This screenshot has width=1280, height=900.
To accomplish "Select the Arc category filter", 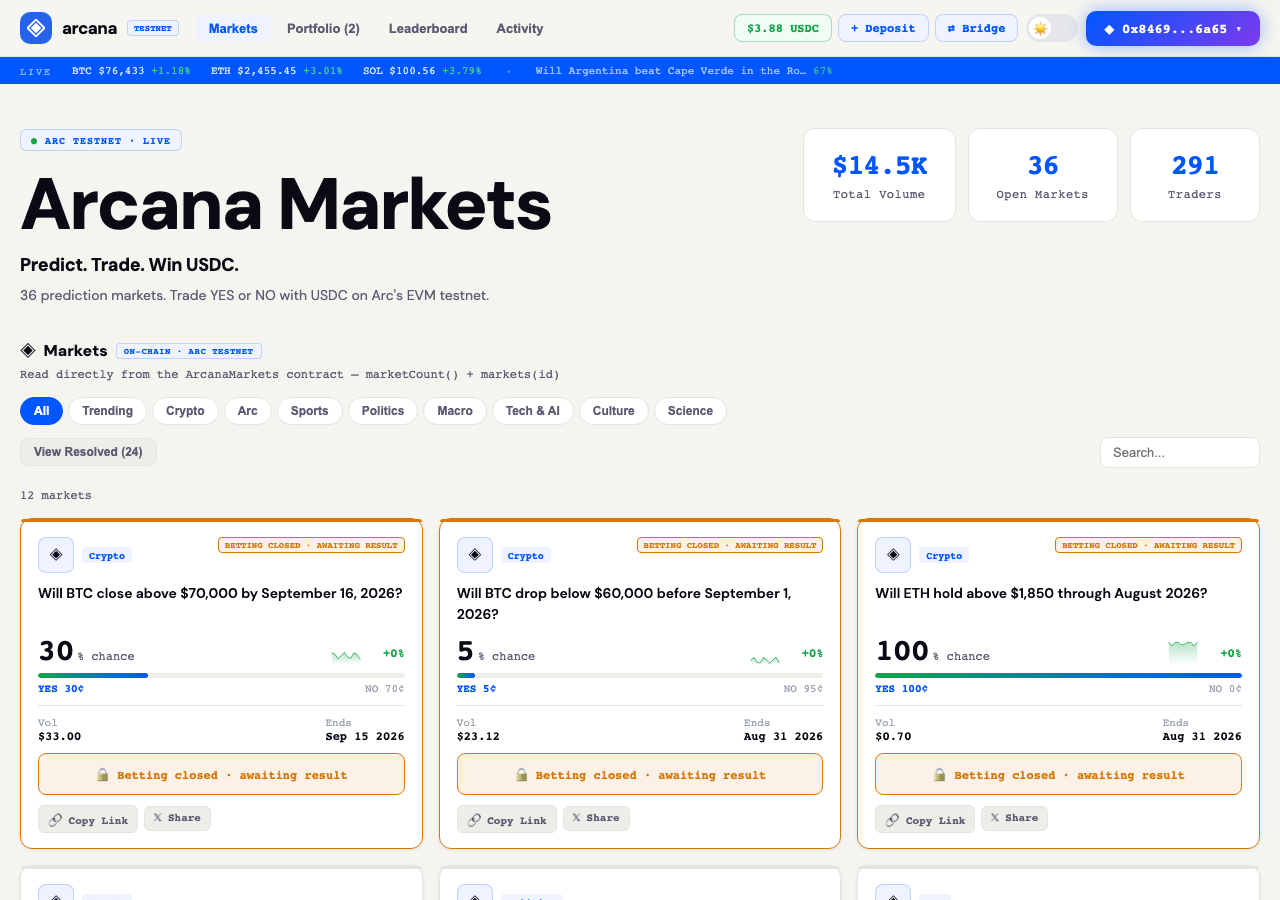I will click(248, 411).
